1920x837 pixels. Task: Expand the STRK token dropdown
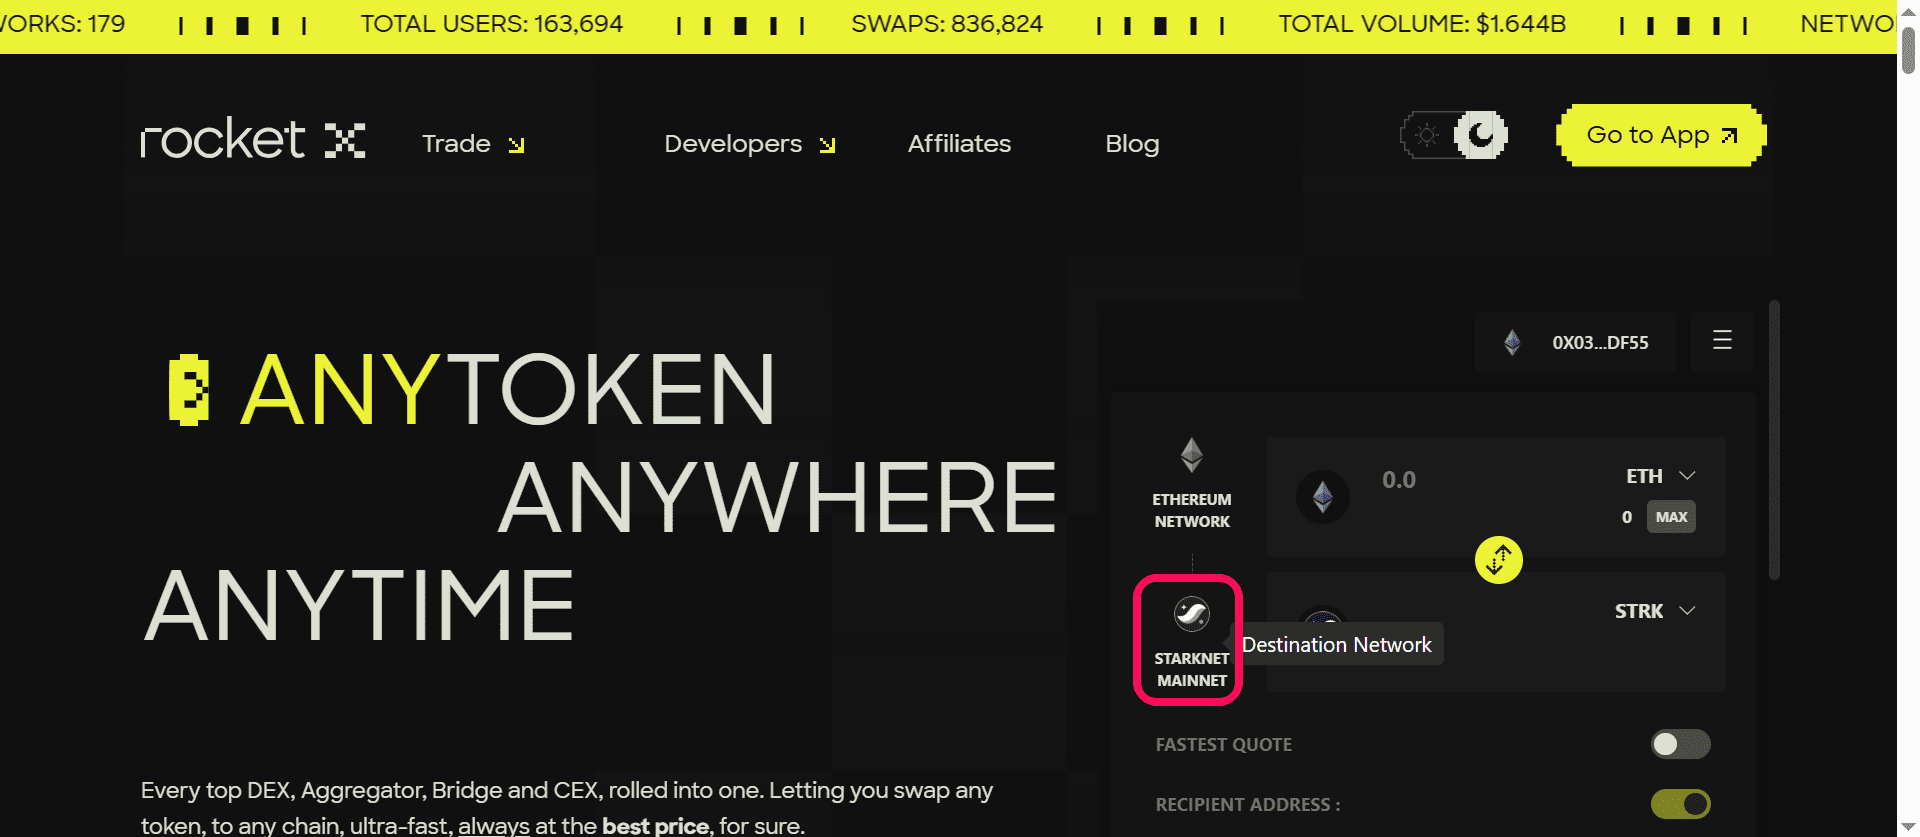(1655, 611)
